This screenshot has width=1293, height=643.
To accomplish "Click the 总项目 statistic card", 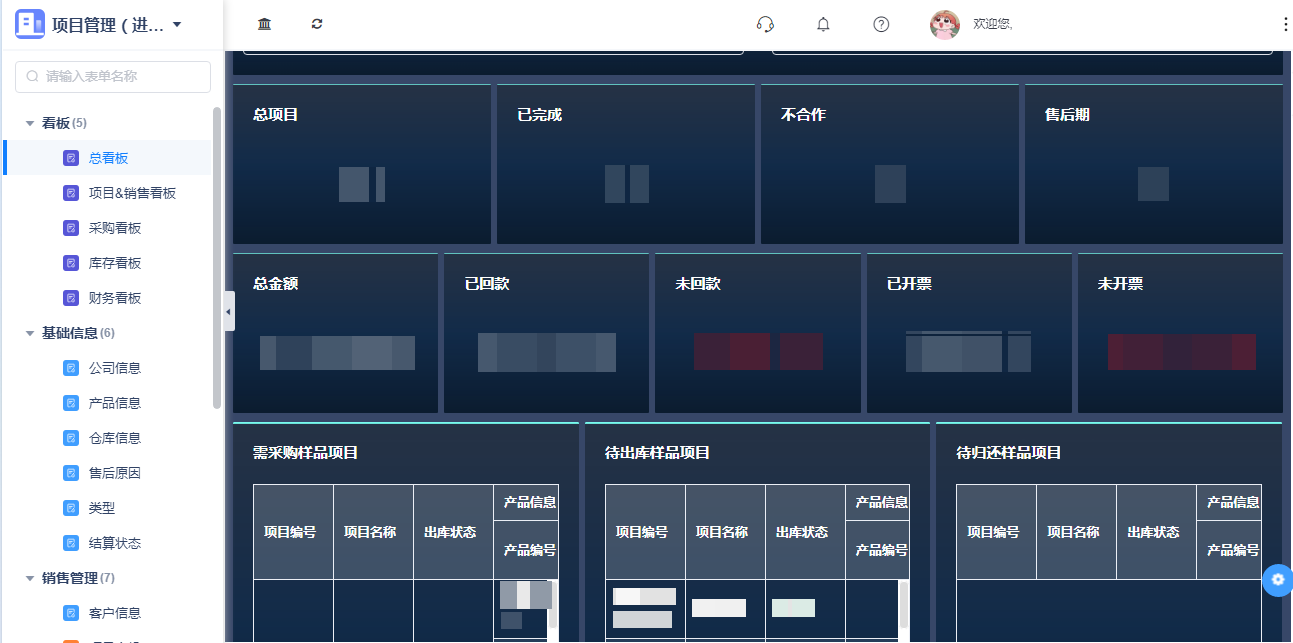I will coord(362,164).
